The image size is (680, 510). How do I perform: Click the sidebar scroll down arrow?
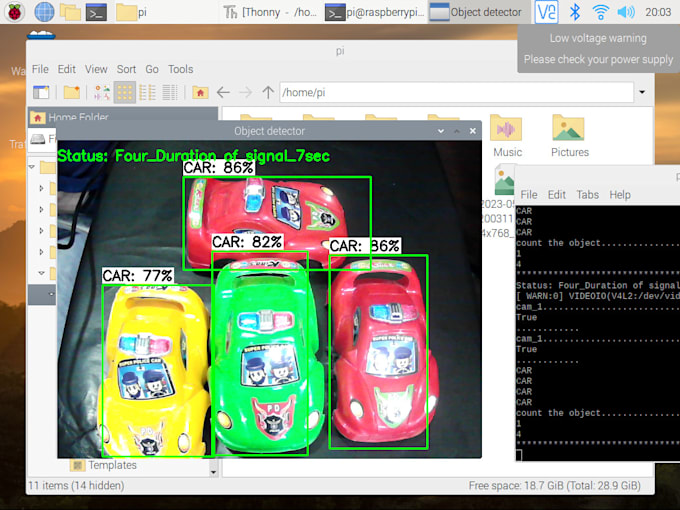coord(213,472)
